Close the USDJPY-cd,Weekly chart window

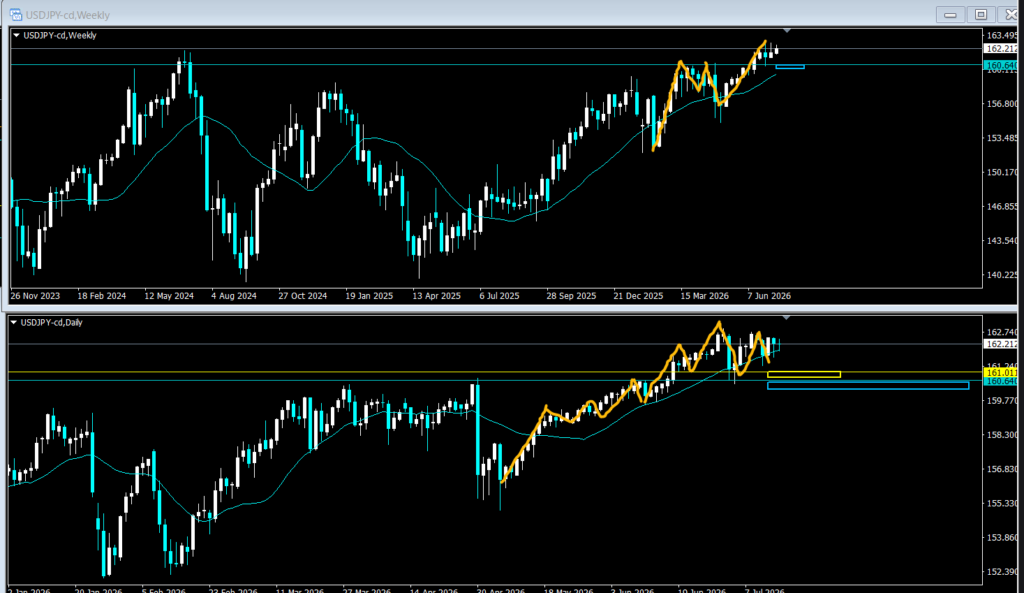(x=1010, y=14)
